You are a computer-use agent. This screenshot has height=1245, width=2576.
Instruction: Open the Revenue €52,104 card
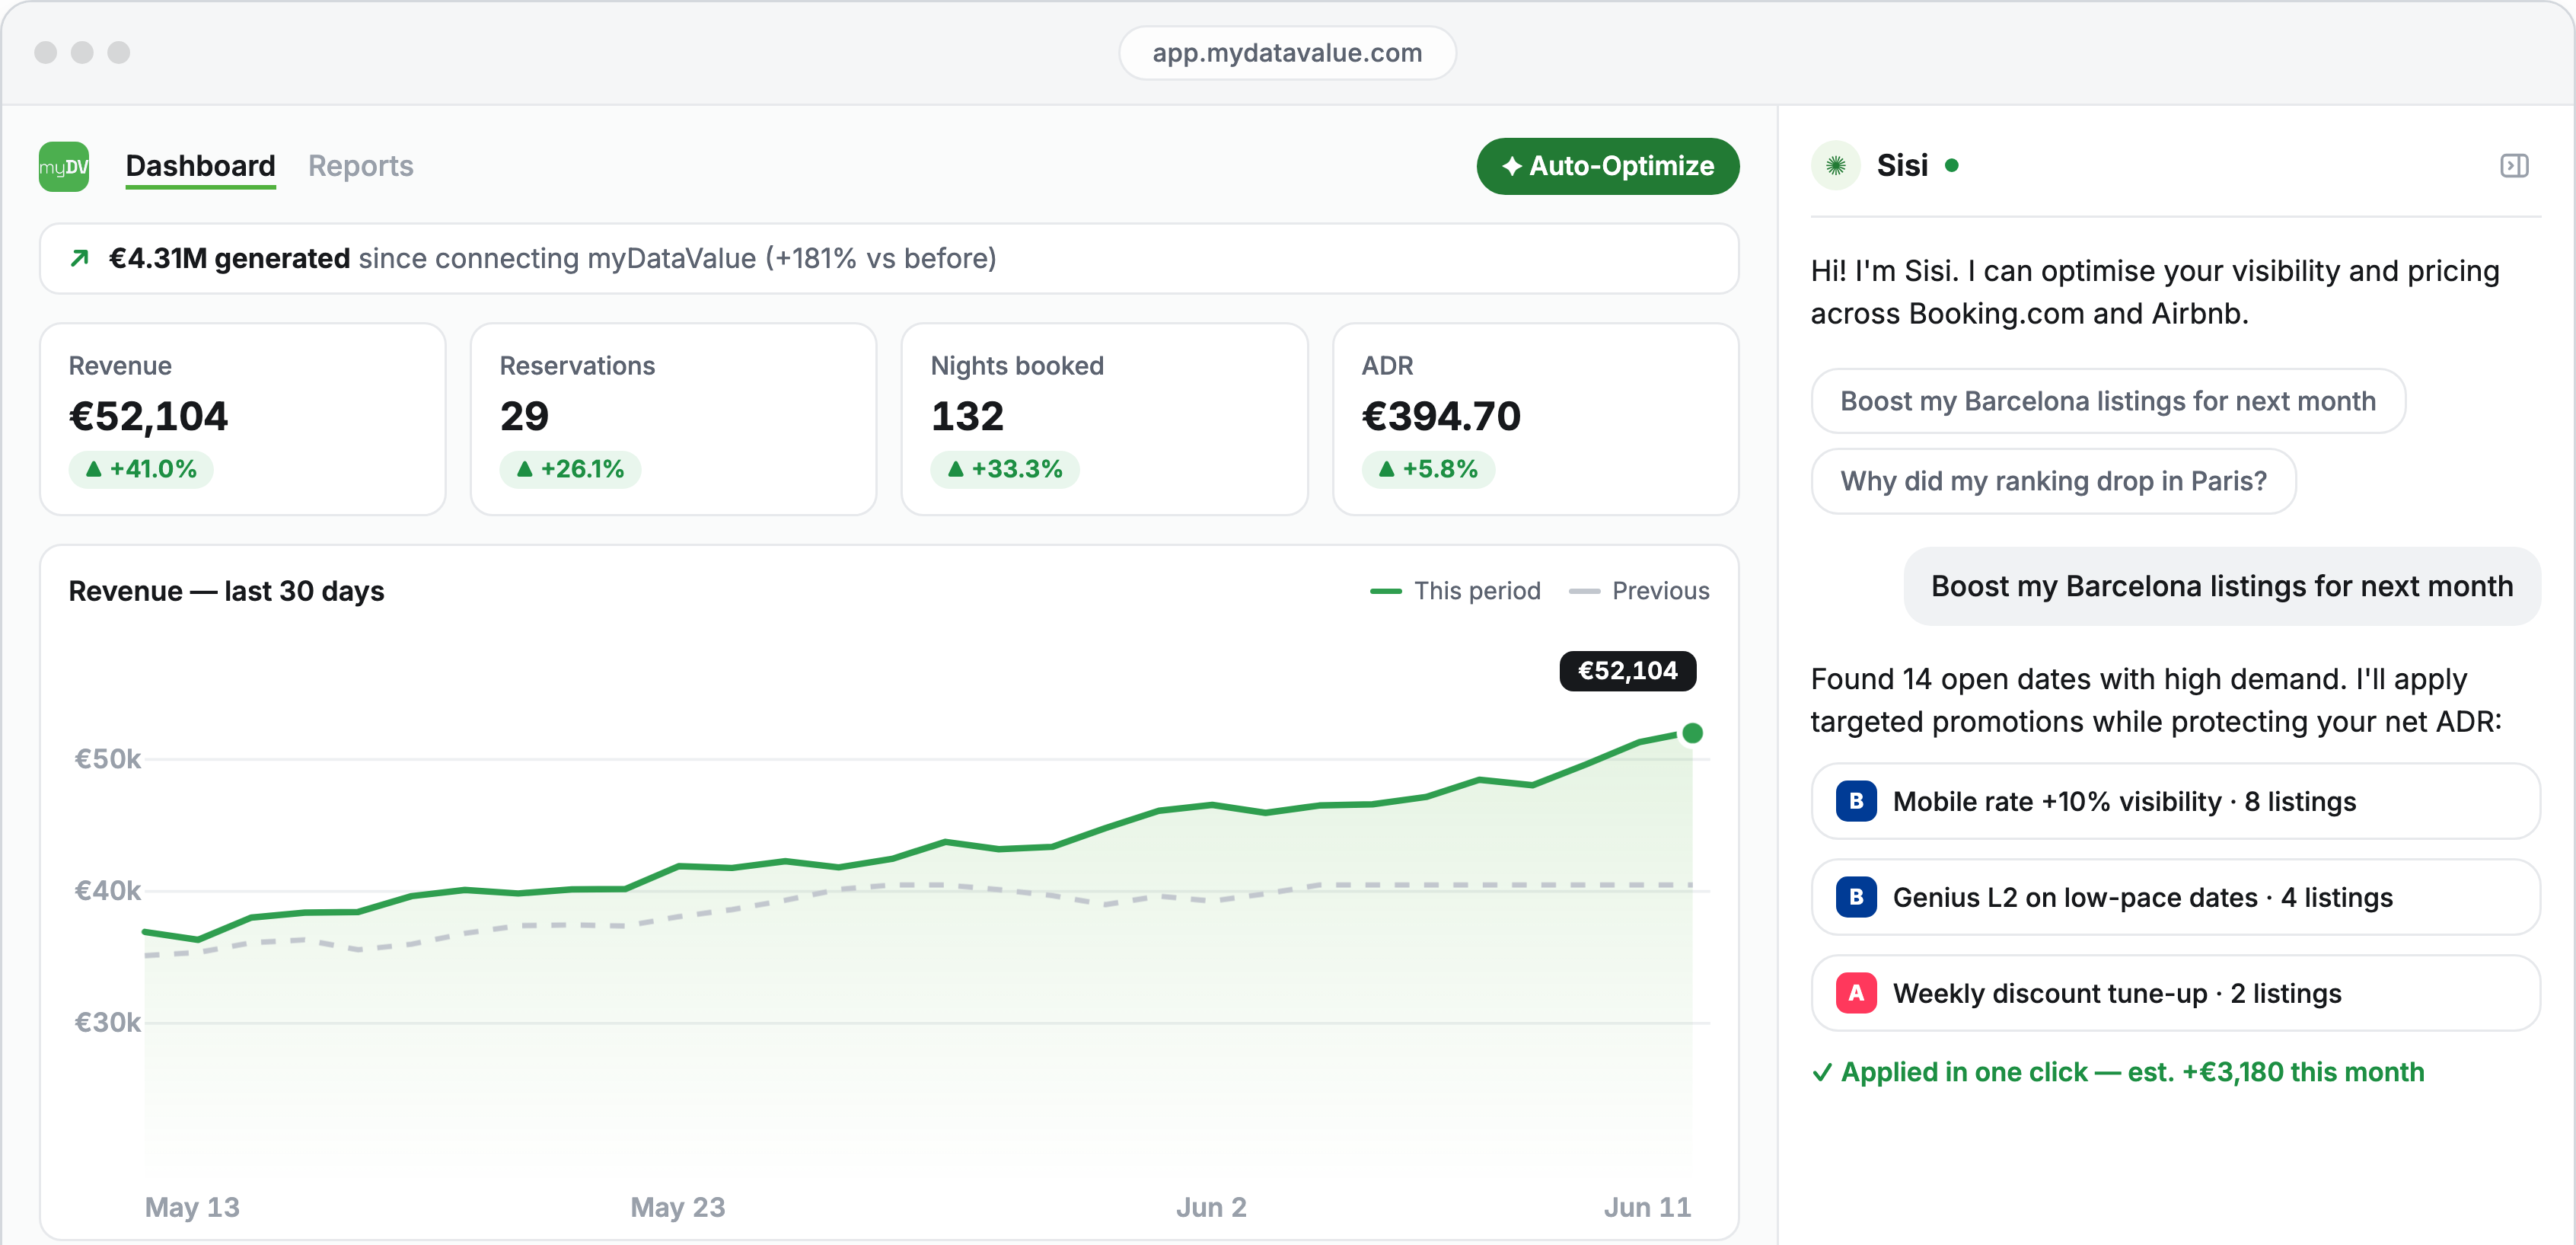tap(242, 419)
